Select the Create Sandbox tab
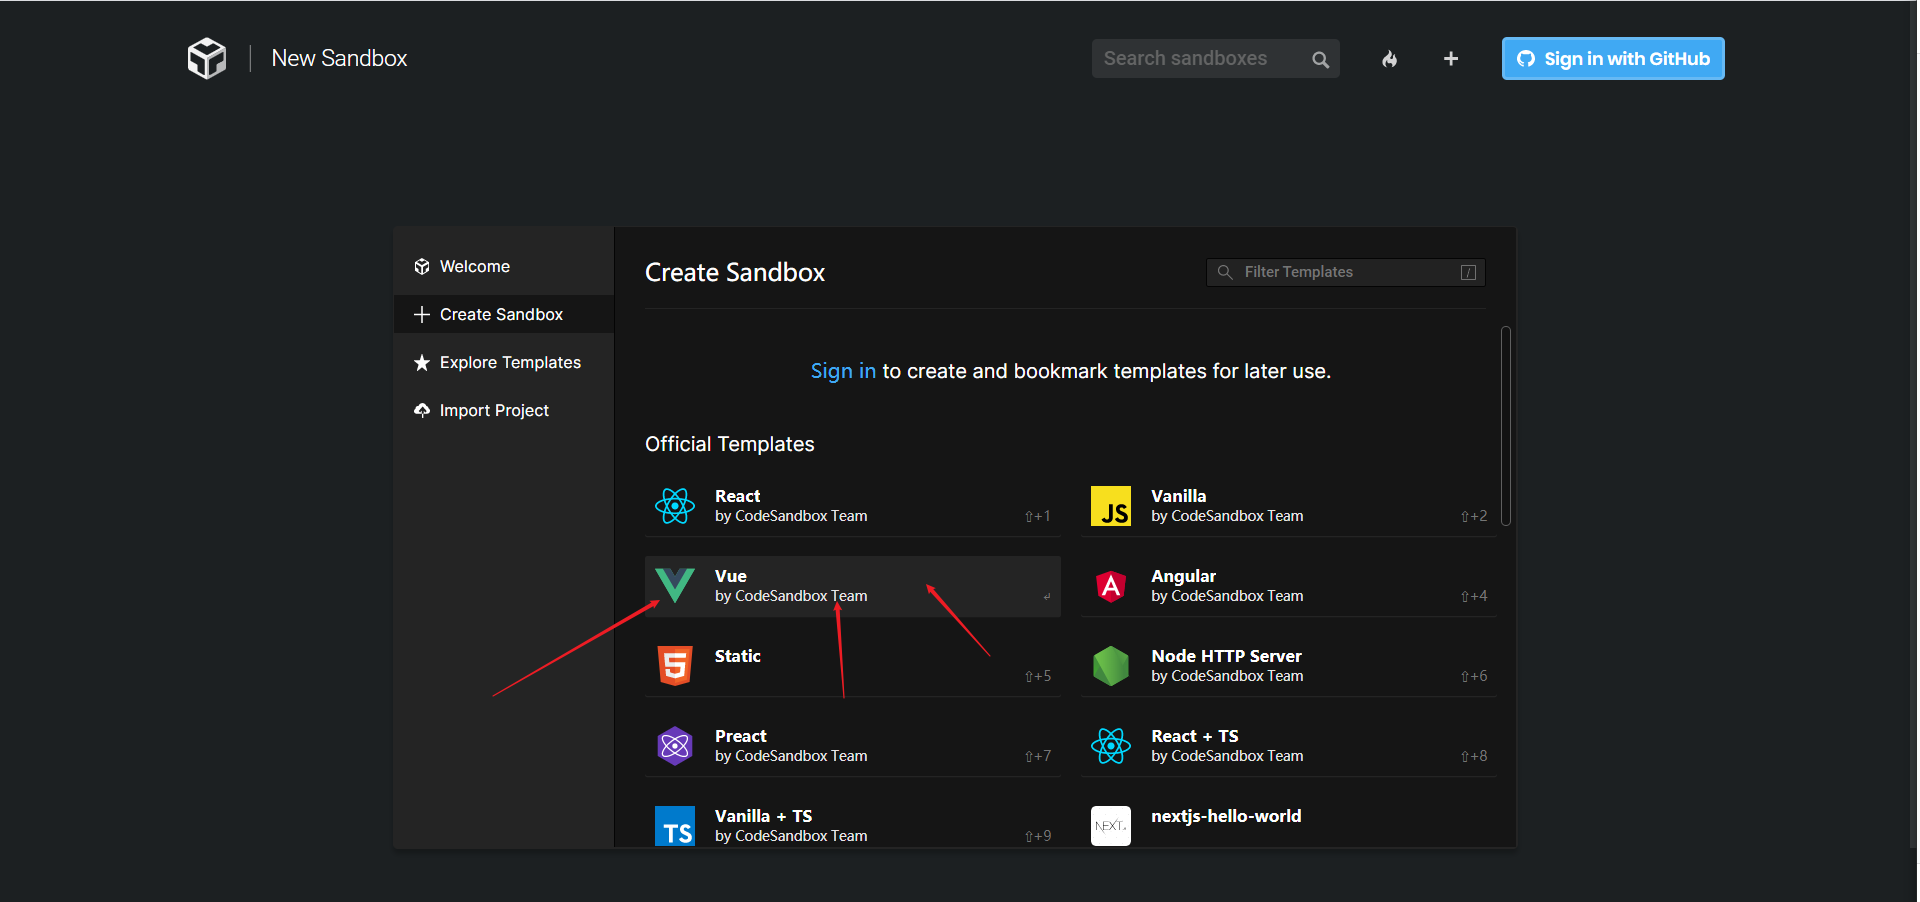The image size is (1920, 902). 504,314
